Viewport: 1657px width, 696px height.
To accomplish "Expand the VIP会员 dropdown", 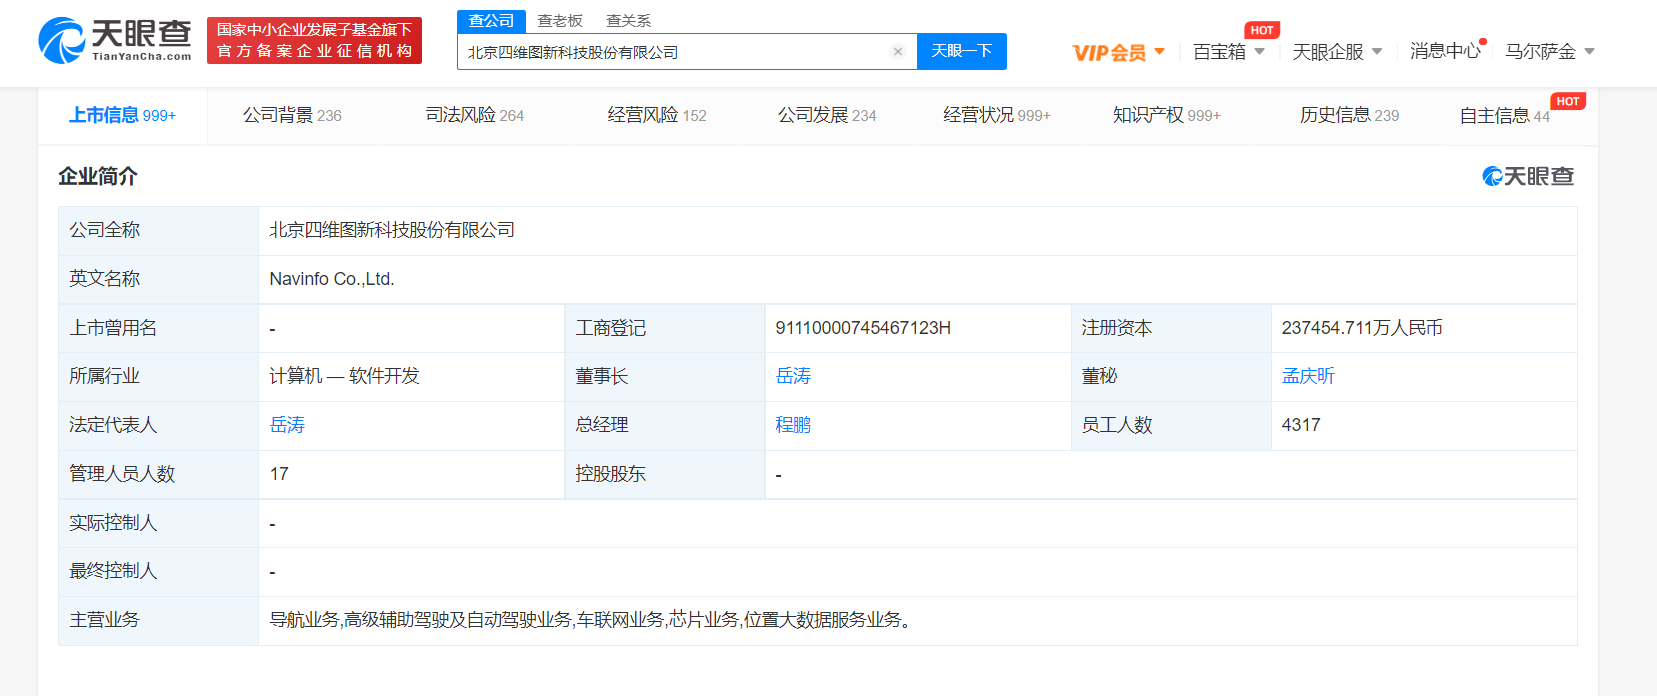I will coord(1119,52).
